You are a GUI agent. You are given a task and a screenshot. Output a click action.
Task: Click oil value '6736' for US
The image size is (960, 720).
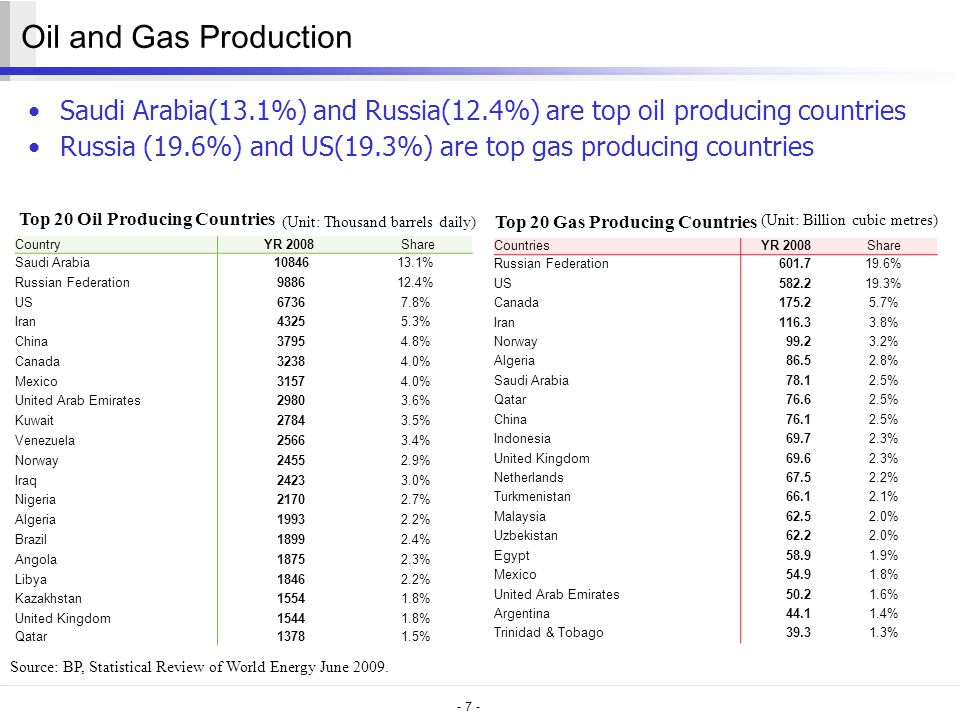pyautogui.click(x=291, y=302)
